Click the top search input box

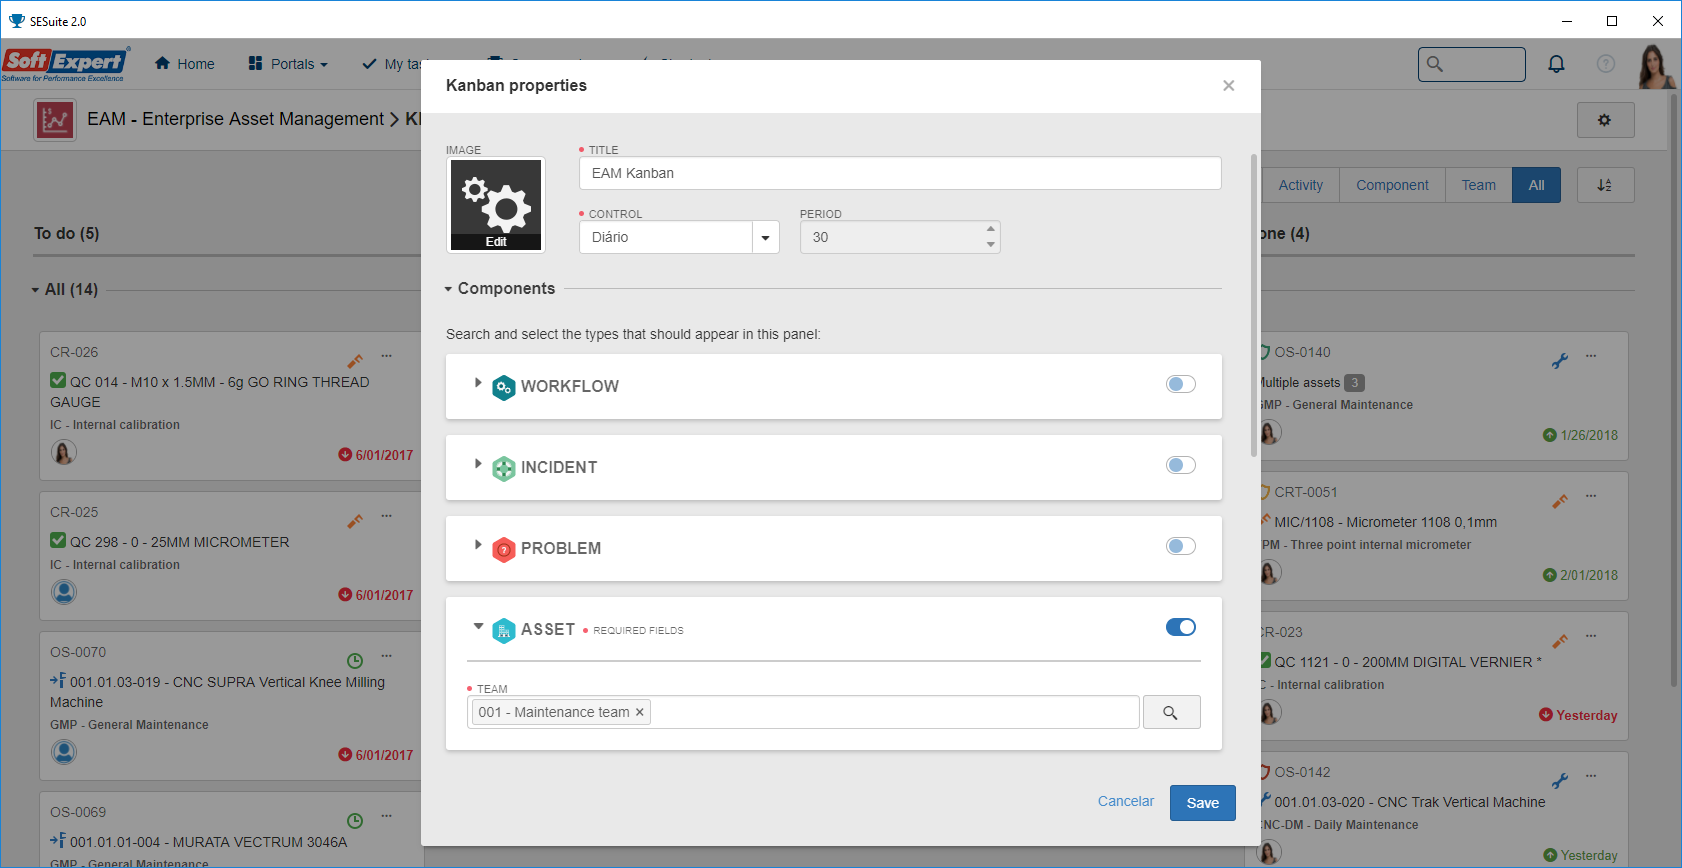[x=1472, y=64]
